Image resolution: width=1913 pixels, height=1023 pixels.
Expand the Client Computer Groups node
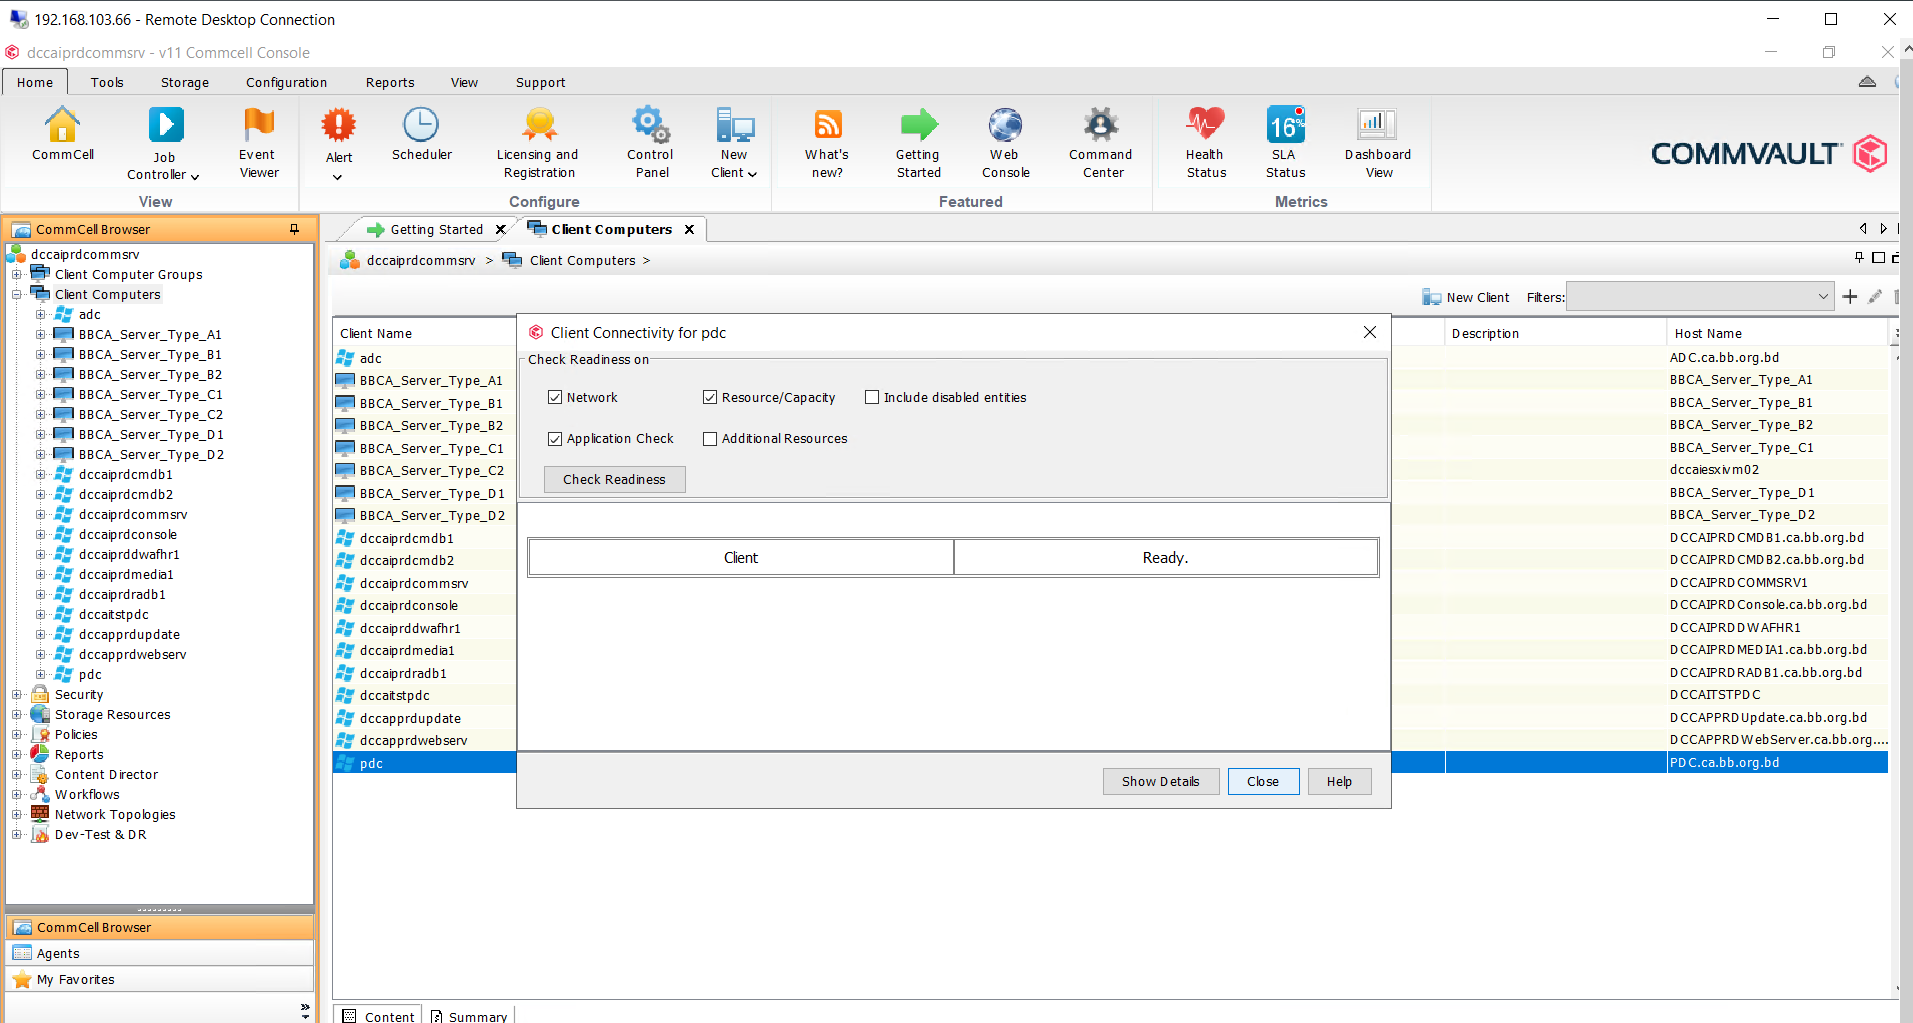point(17,274)
